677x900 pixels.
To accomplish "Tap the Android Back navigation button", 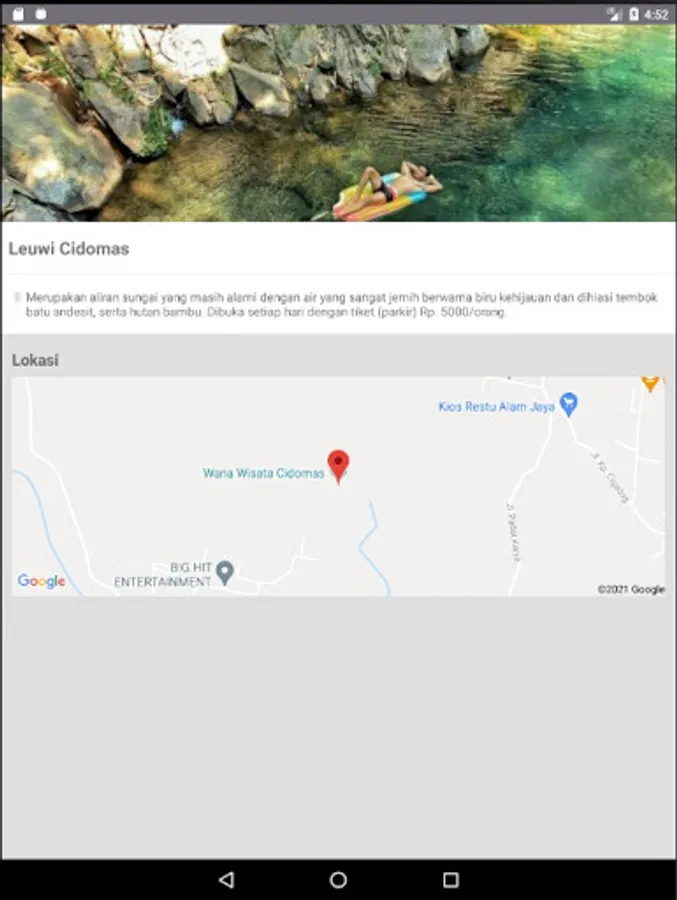I will tap(226, 879).
